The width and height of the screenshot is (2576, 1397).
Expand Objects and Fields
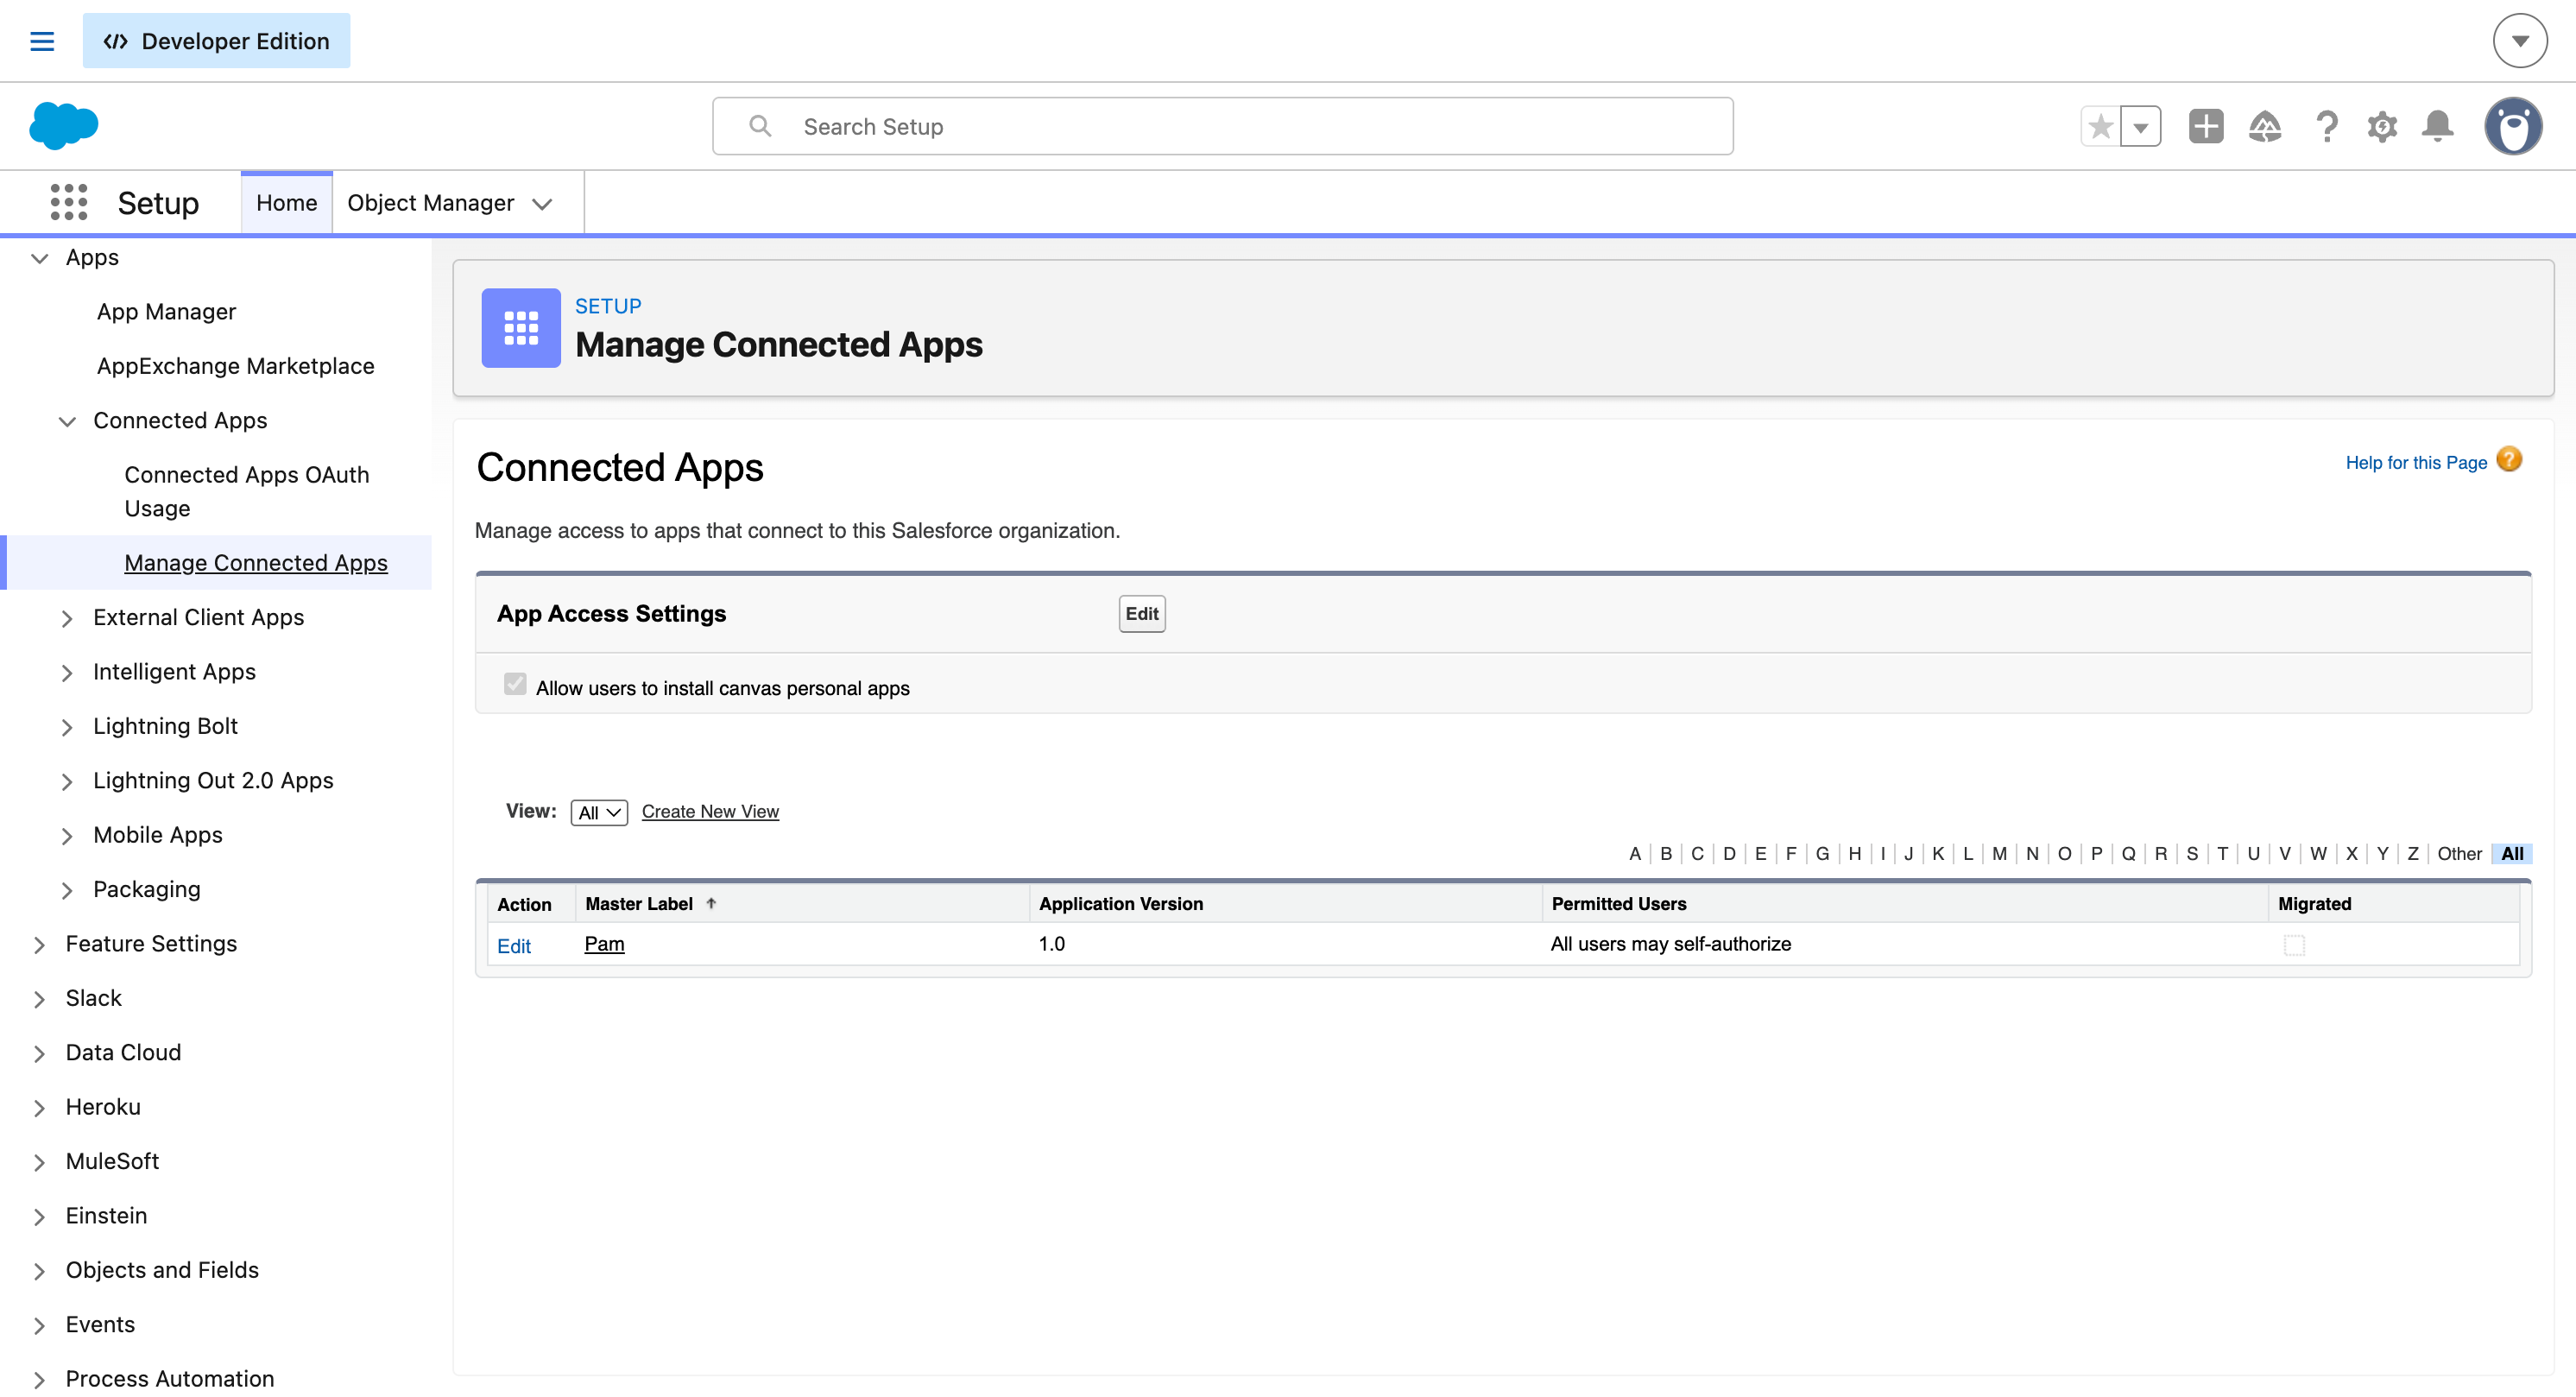coord(40,1271)
